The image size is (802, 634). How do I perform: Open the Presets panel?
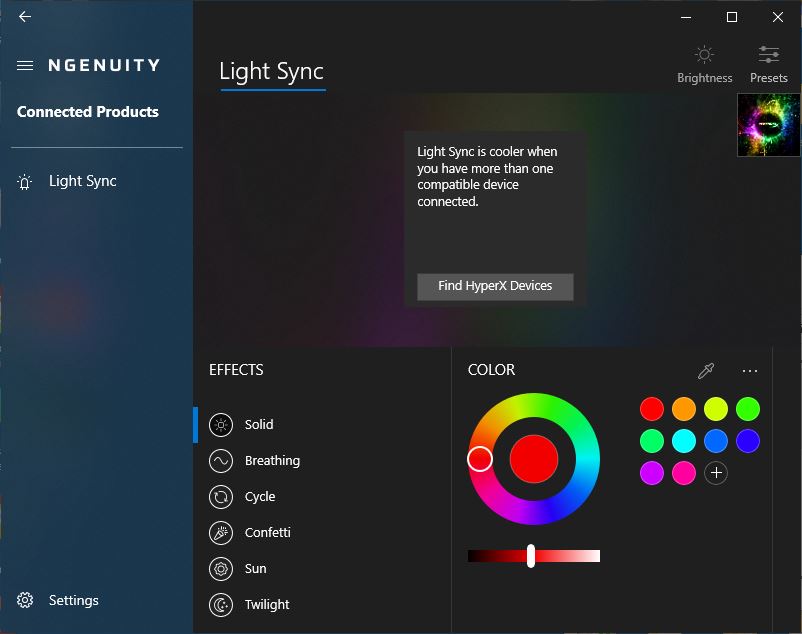click(x=768, y=64)
